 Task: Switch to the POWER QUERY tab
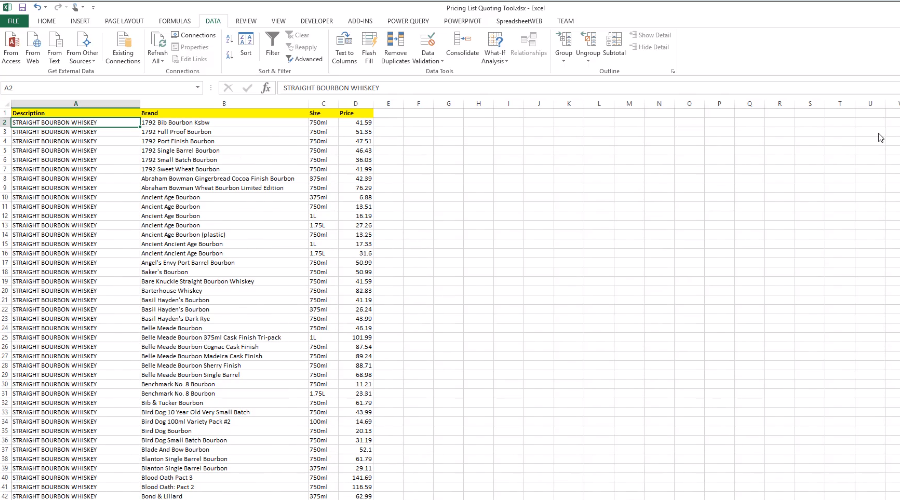(408, 21)
